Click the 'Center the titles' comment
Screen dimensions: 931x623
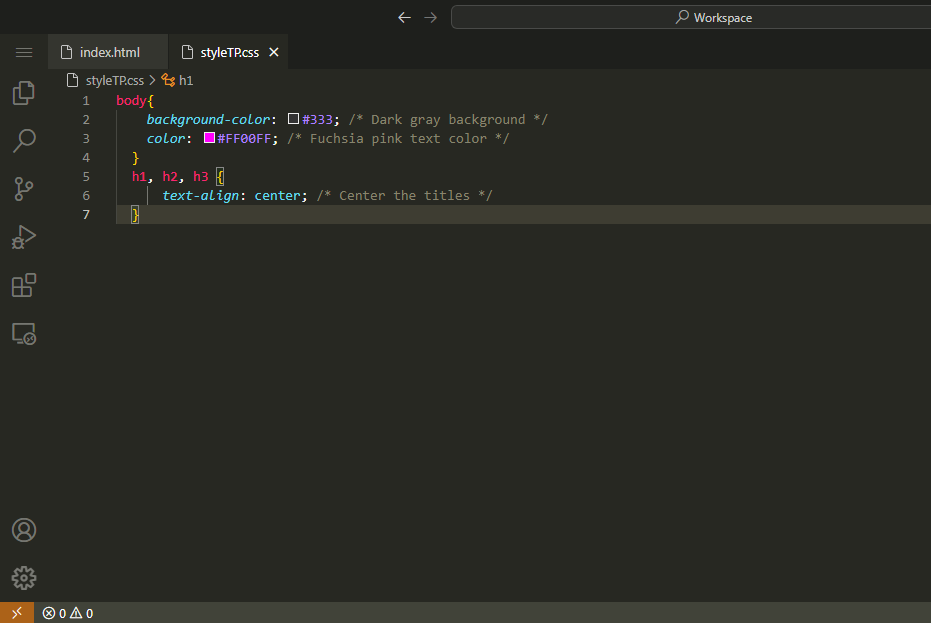point(404,195)
